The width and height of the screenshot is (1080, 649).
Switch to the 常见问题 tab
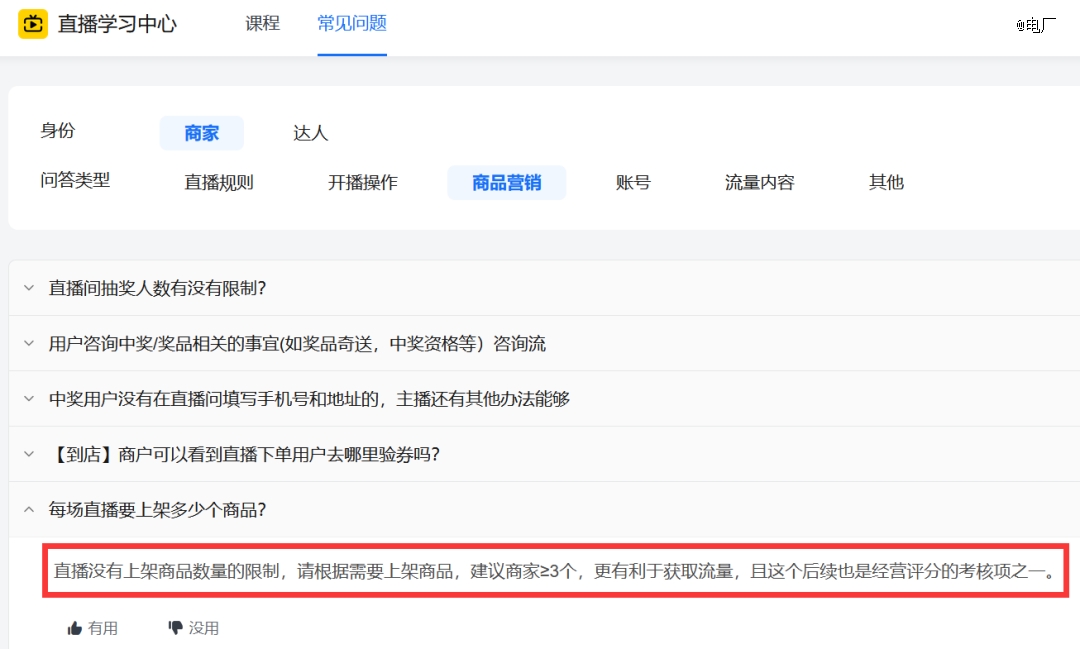point(351,23)
